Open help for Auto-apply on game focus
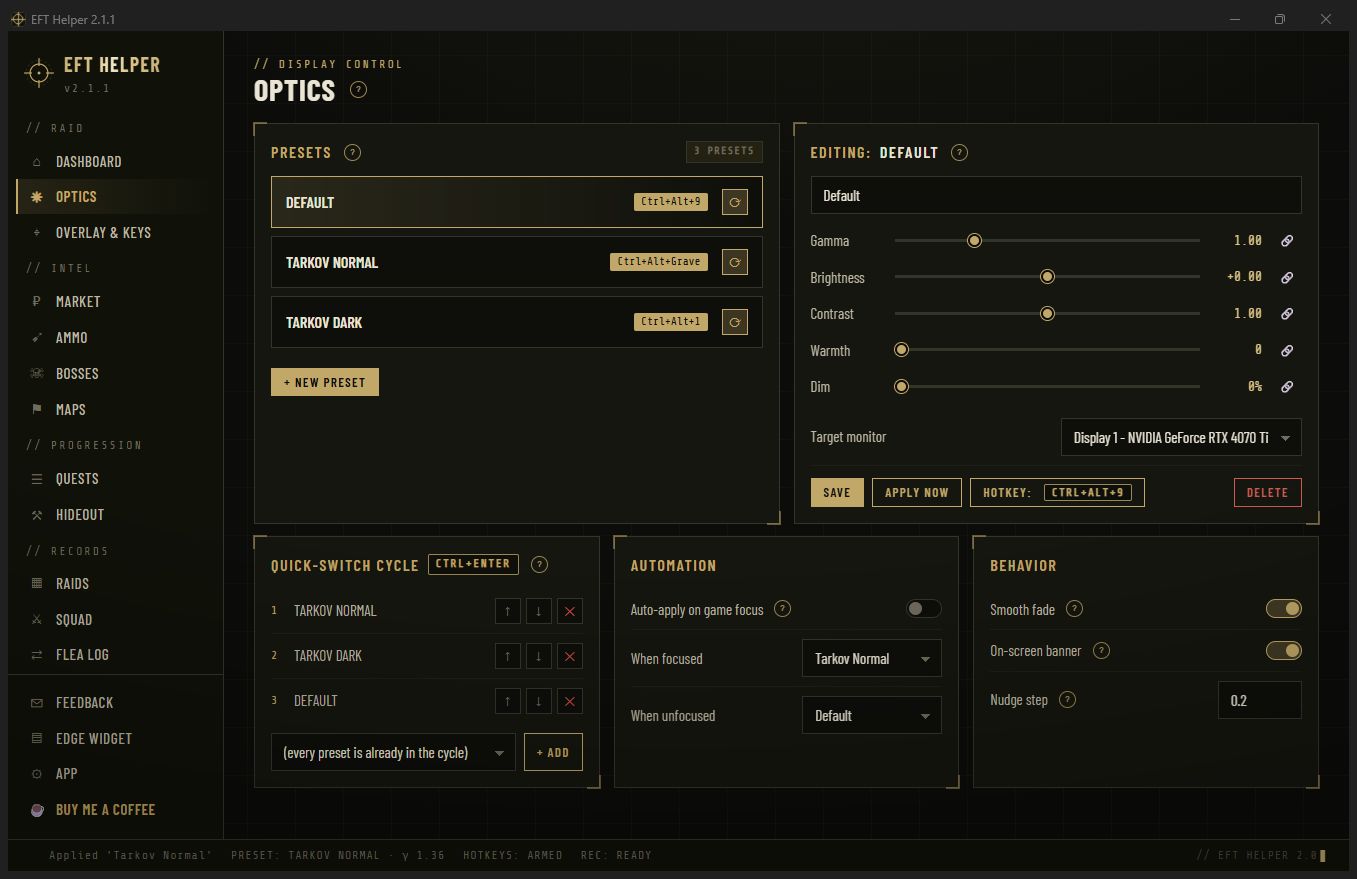Screen dimensions: 1357x879 point(783,609)
